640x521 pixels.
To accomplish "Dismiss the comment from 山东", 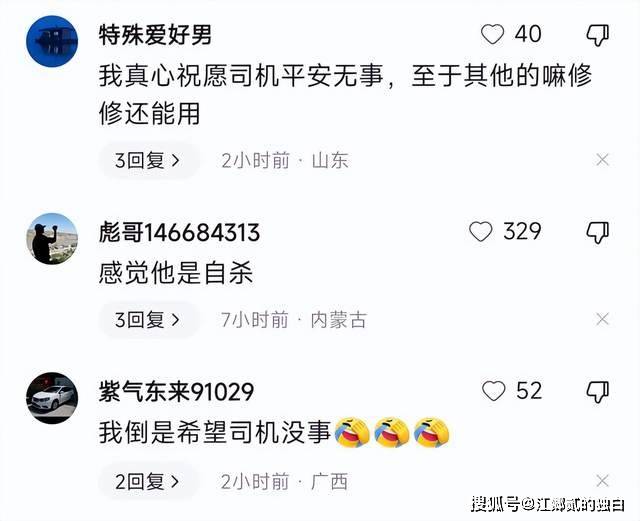I will [602, 160].
